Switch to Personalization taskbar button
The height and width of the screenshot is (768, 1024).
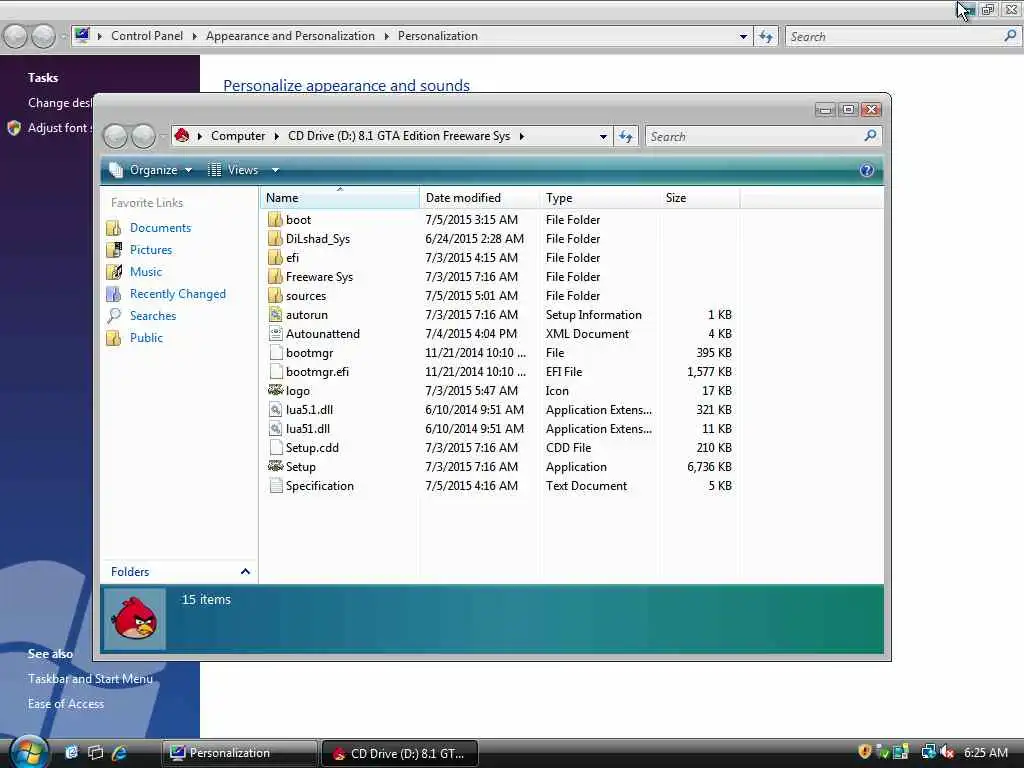point(240,753)
